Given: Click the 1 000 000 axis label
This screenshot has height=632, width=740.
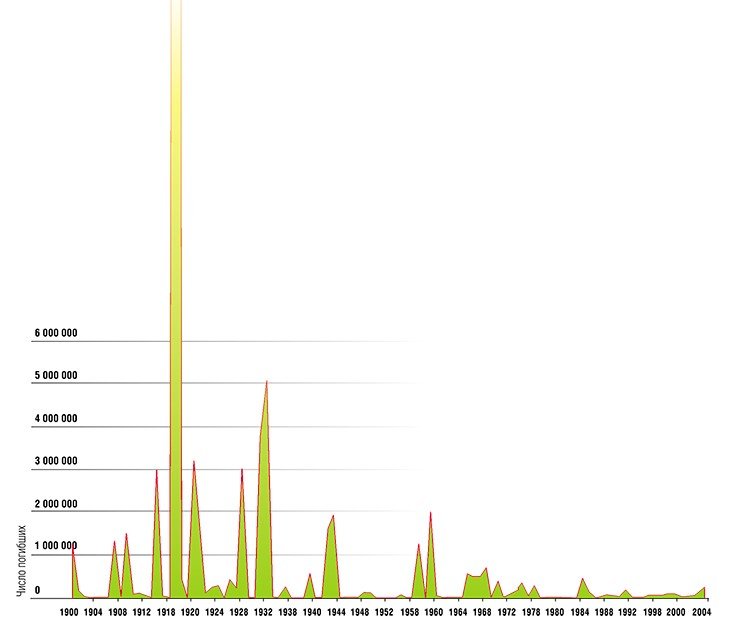Looking at the screenshot, I should [56, 546].
